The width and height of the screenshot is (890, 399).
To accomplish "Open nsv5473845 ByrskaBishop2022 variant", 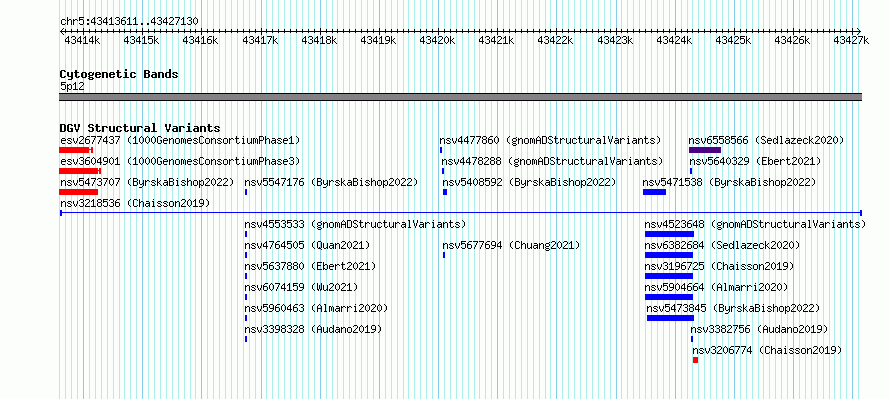I will pos(733,308).
